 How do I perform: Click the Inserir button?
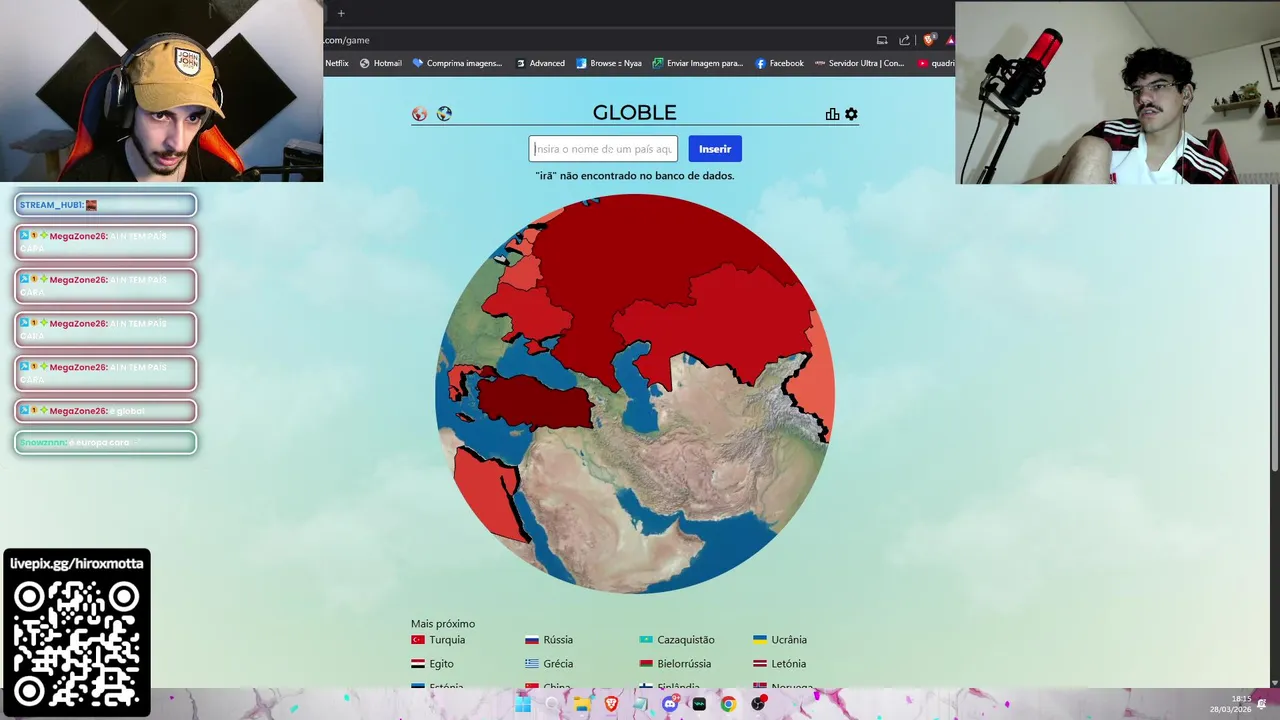coord(715,149)
